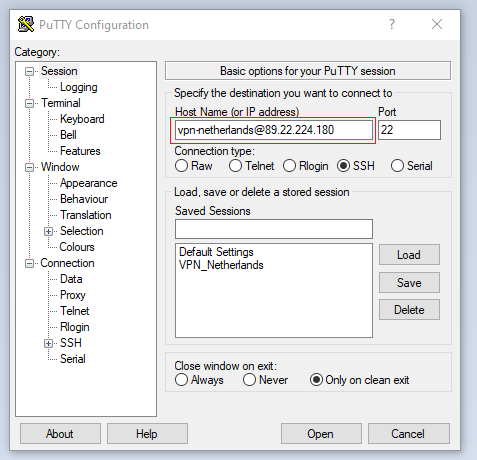Open the Data category

point(71,279)
